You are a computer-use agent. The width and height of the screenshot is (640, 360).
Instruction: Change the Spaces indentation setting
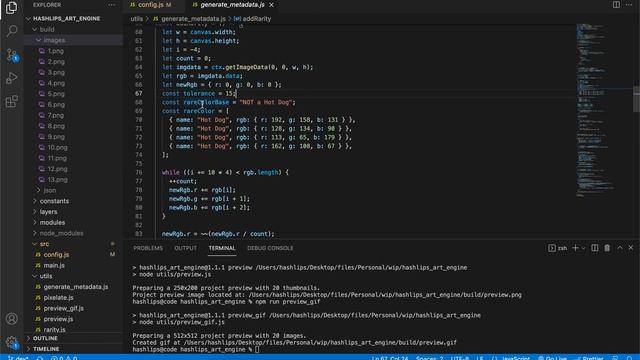point(429,358)
